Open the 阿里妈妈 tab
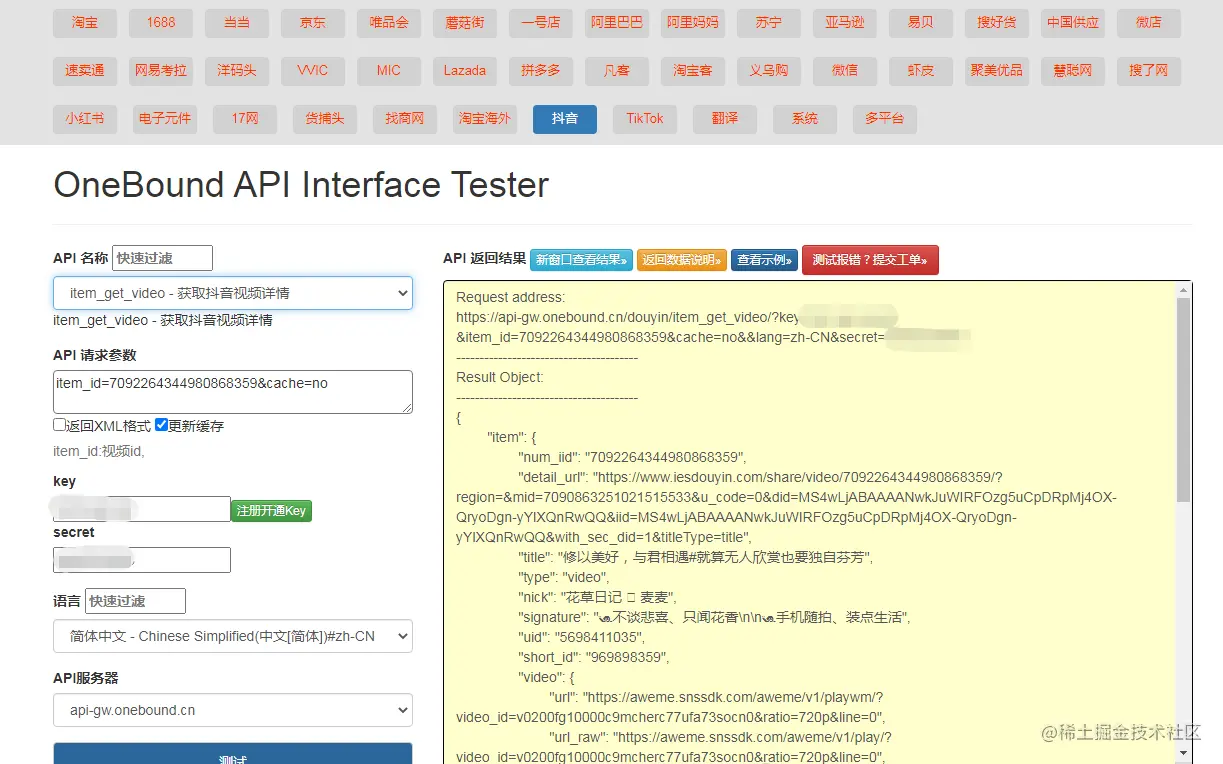 point(693,23)
